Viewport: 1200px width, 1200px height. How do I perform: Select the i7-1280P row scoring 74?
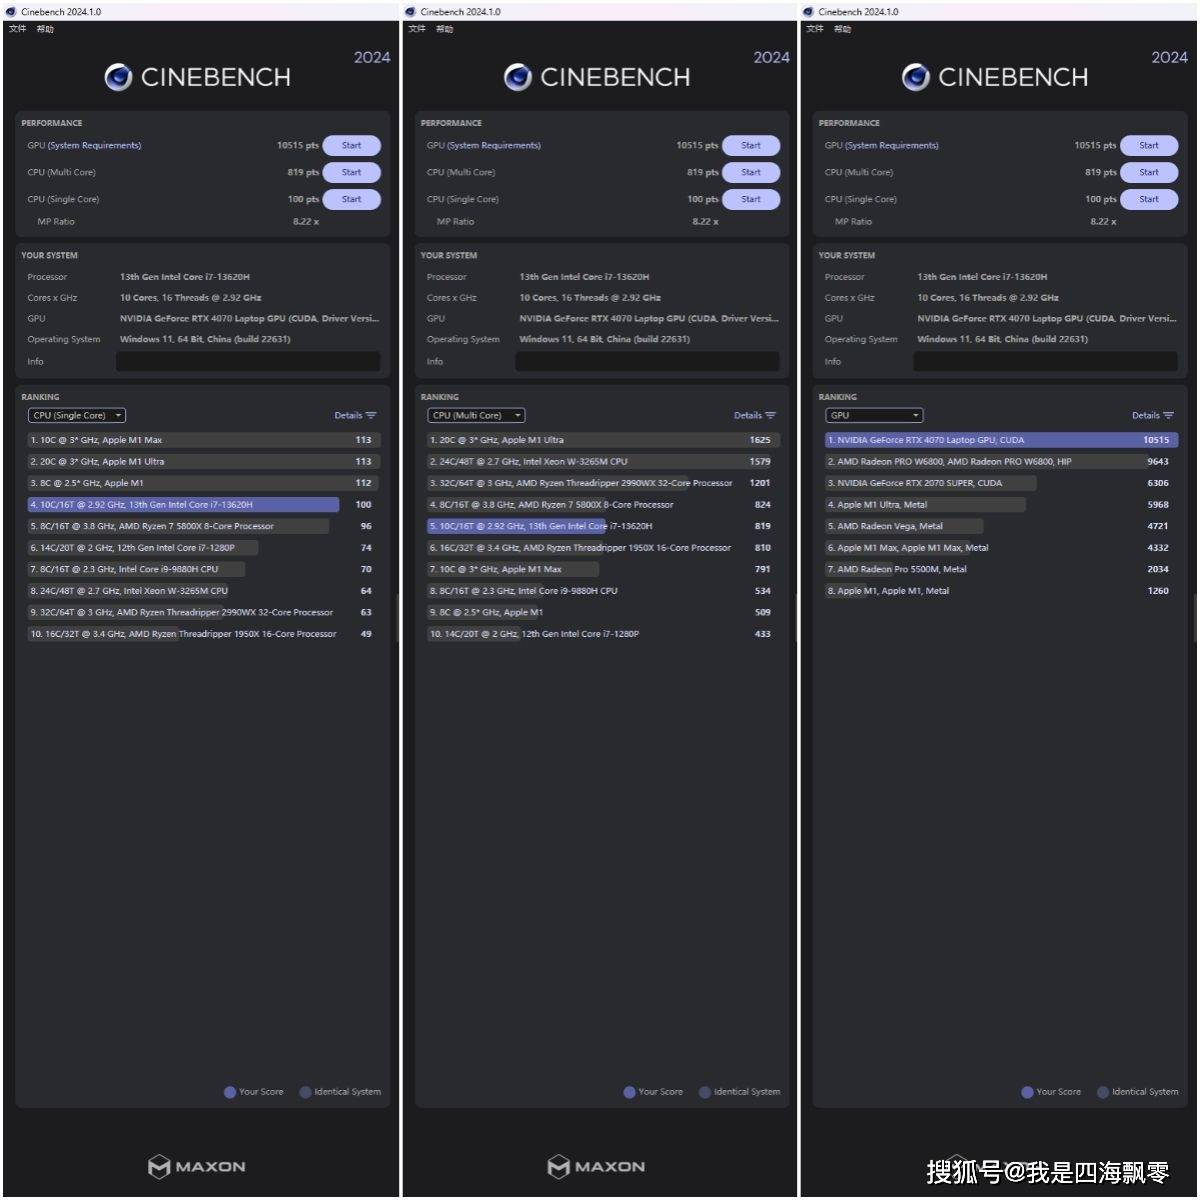click(204, 548)
